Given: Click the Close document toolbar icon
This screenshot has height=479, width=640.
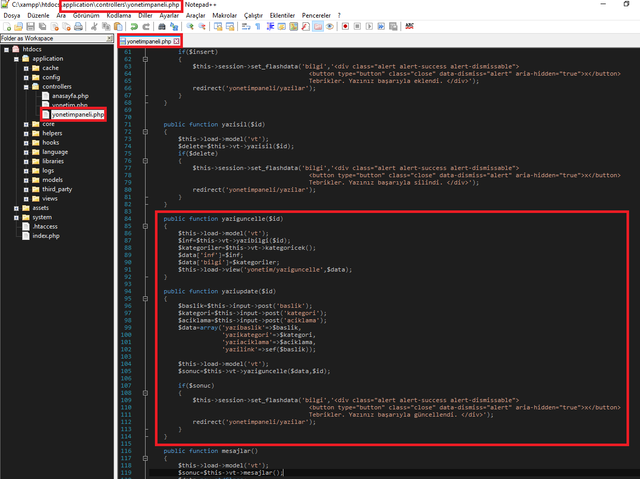Looking at the screenshot, I should pyautogui.click(x=54, y=27).
